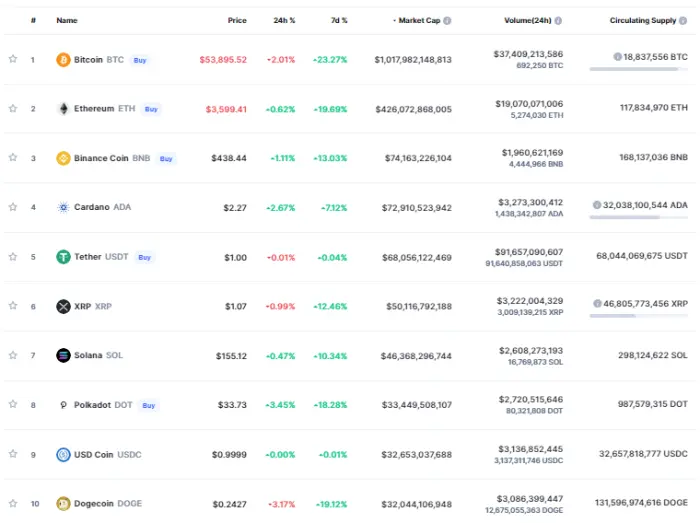
Task: Click the BTC circulating supply progress bar
Action: pyautogui.click(x=639, y=69)
